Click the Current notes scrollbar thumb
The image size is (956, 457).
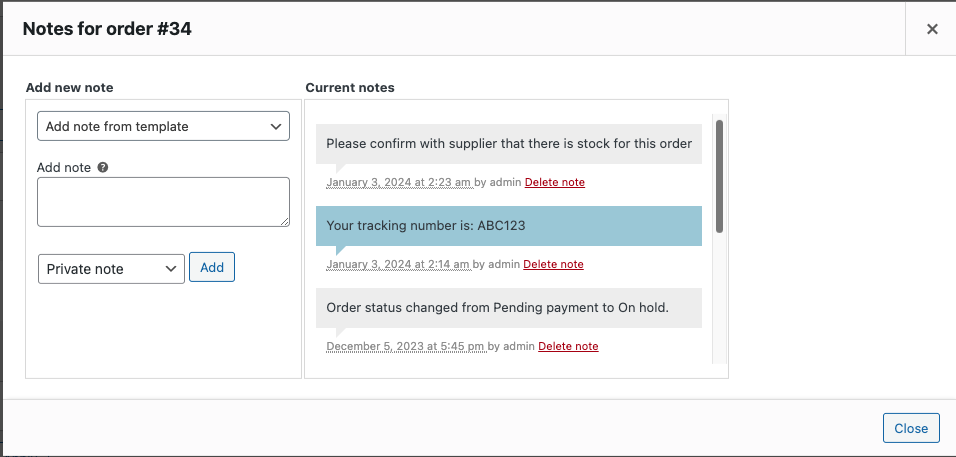coord(719,176)
